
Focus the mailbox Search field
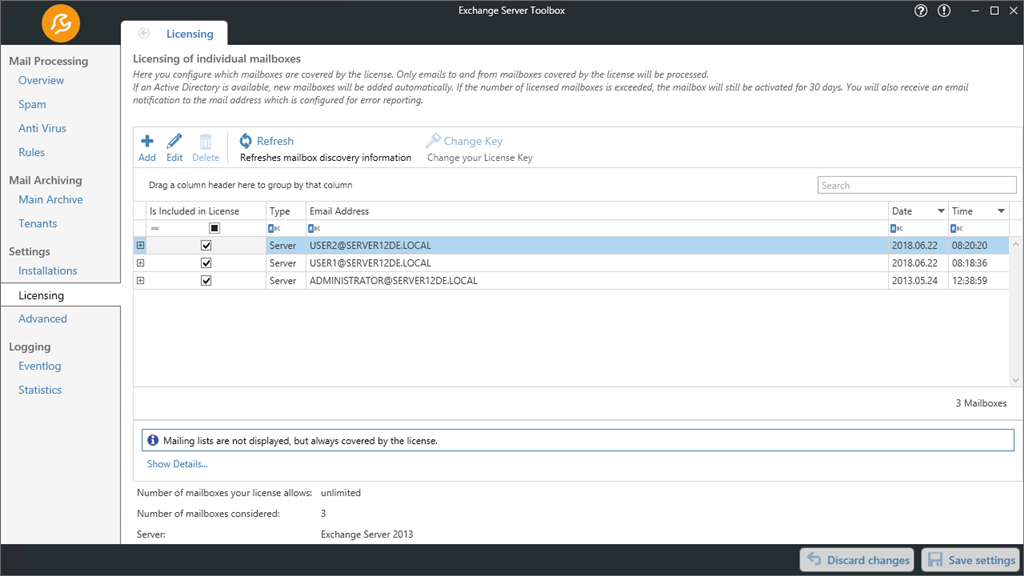(x=916, y=185)
